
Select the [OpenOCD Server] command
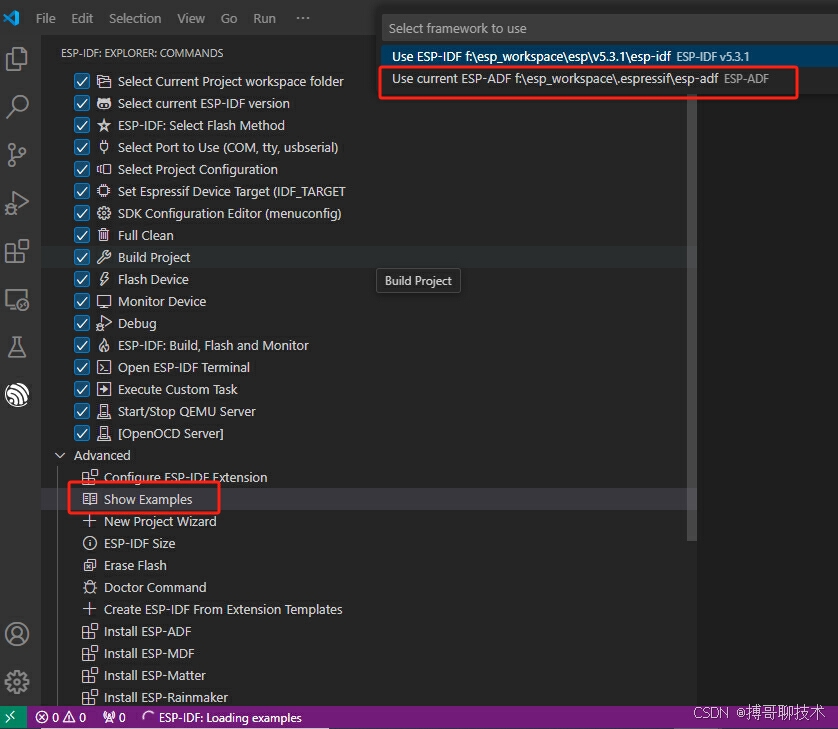click(170, 433)
